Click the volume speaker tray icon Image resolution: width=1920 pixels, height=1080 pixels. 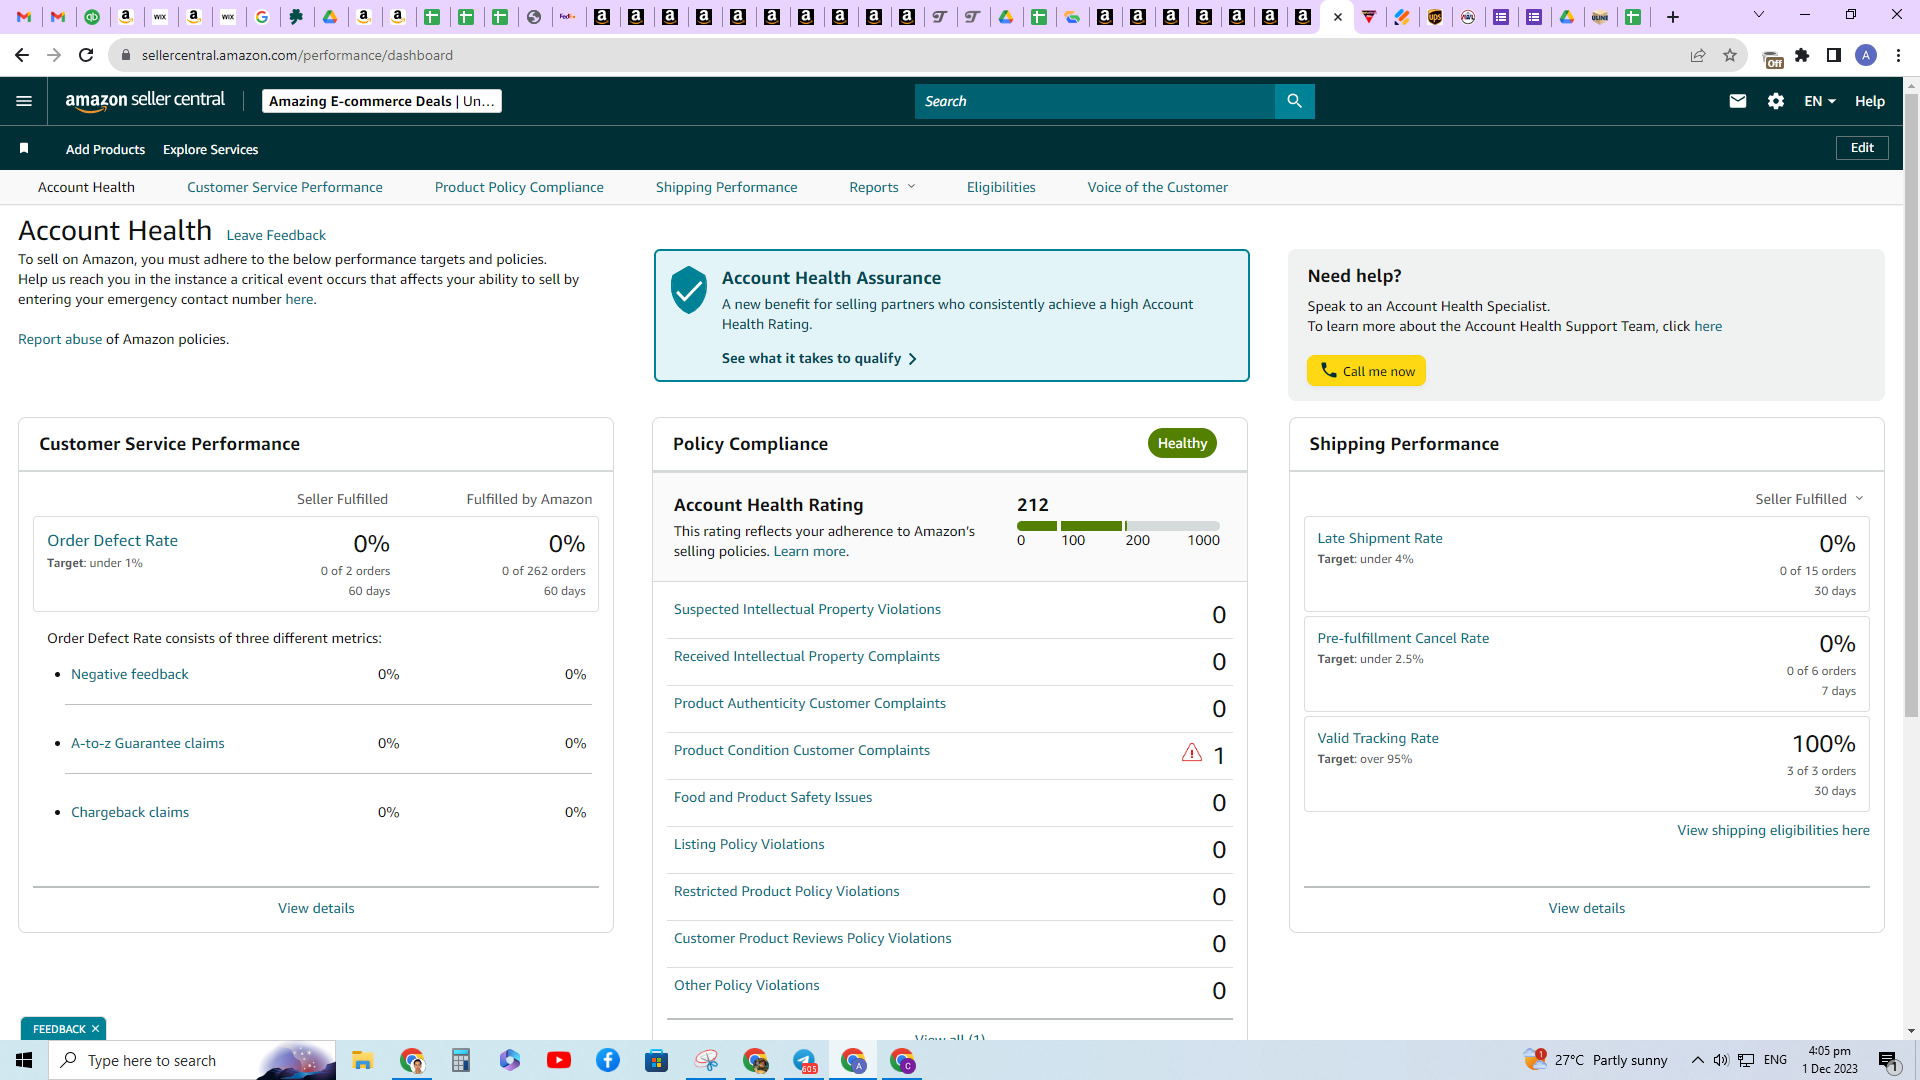click(x=1721, y=1060)
